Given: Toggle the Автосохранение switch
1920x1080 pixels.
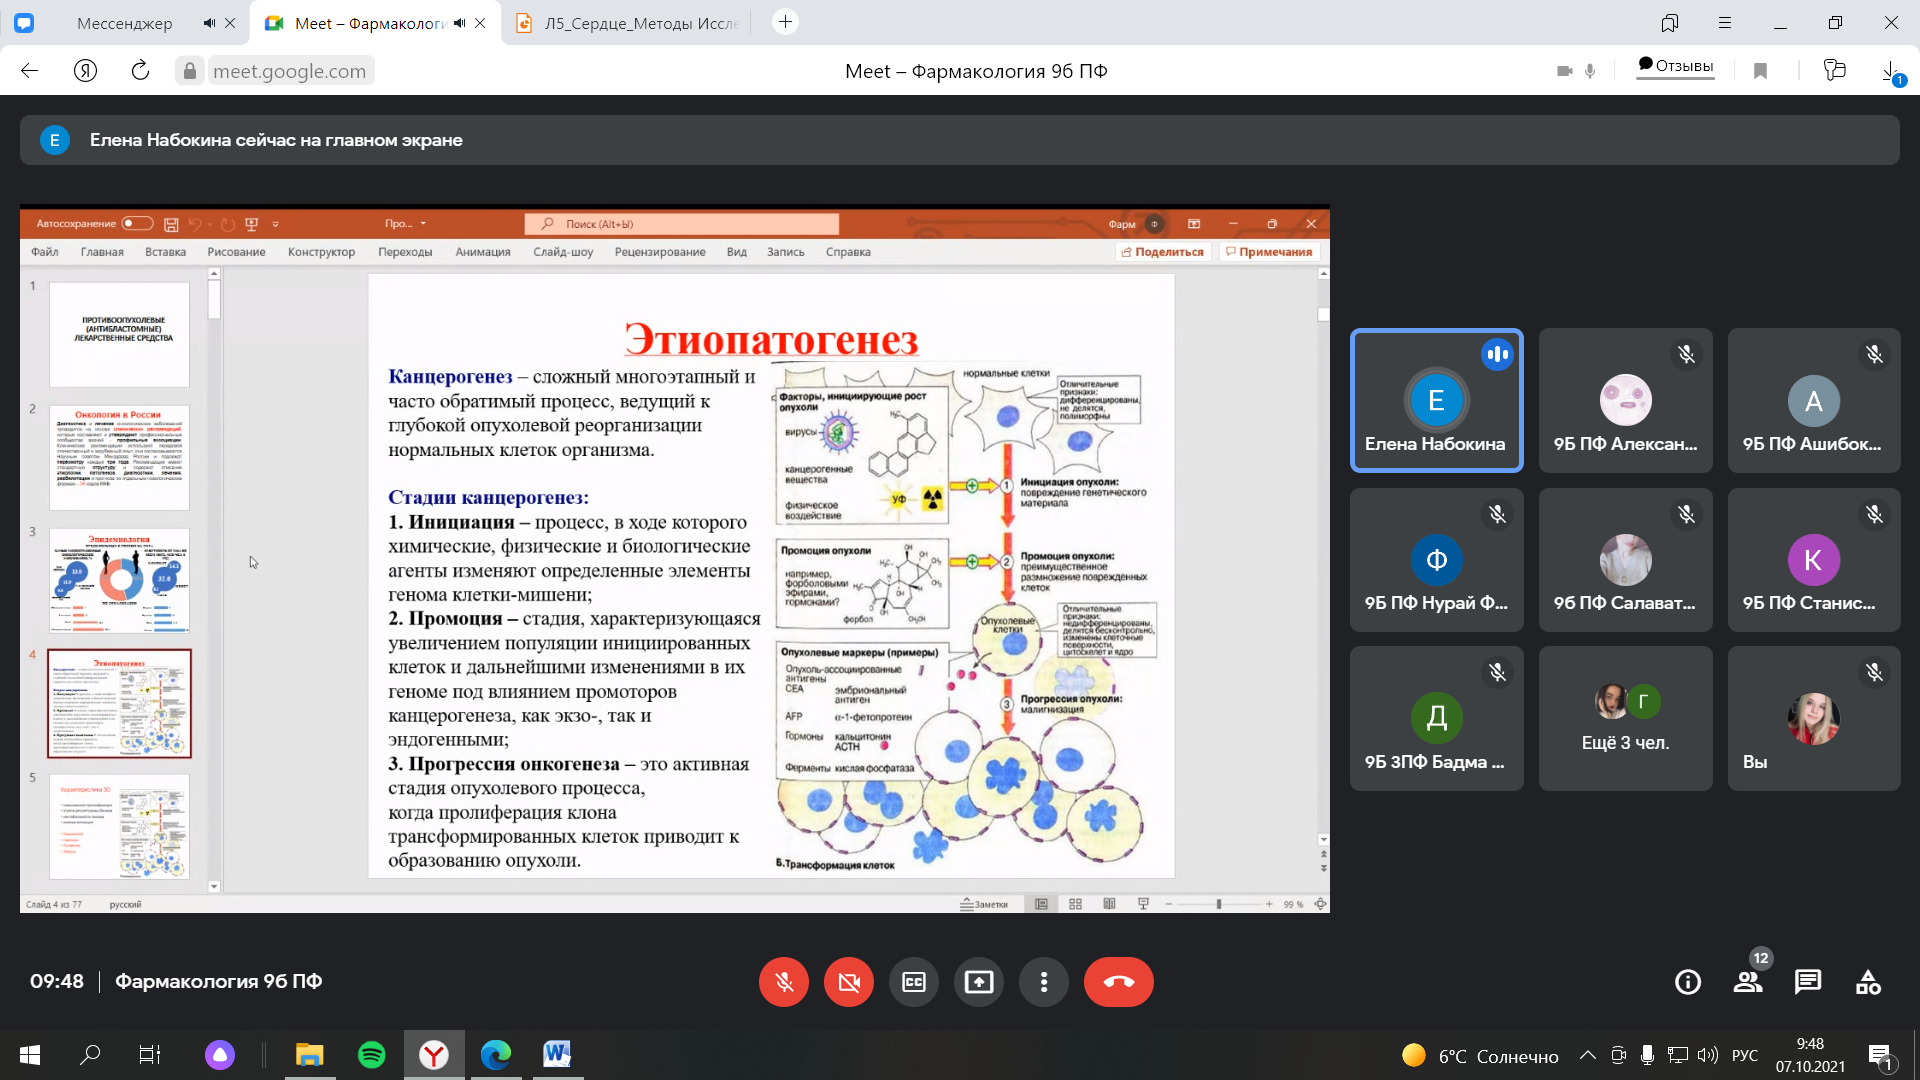Looking at the screenshot, I should (138, 224).
